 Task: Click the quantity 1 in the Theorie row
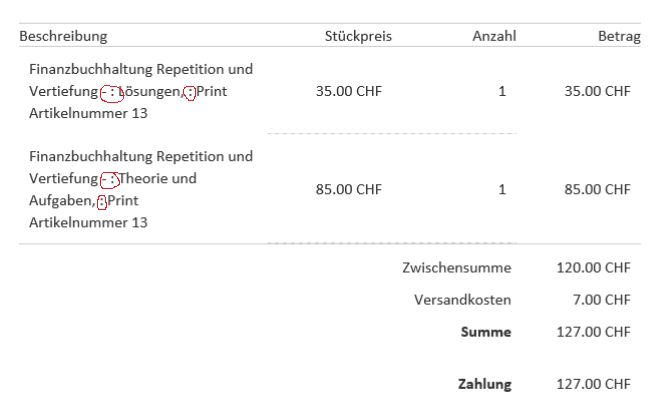pos(502,188)
